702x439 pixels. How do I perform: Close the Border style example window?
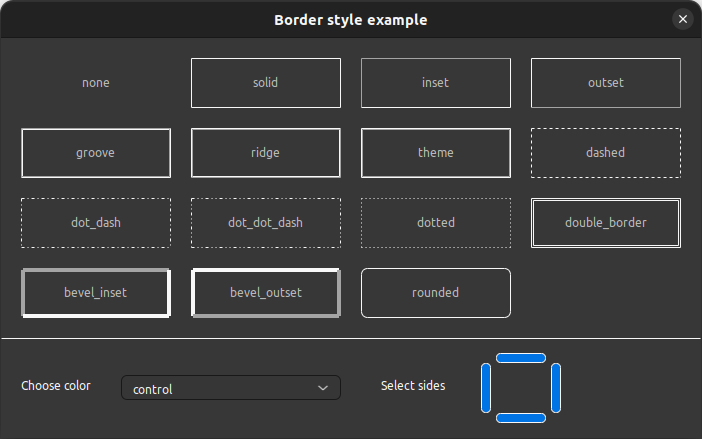(683, 19)
